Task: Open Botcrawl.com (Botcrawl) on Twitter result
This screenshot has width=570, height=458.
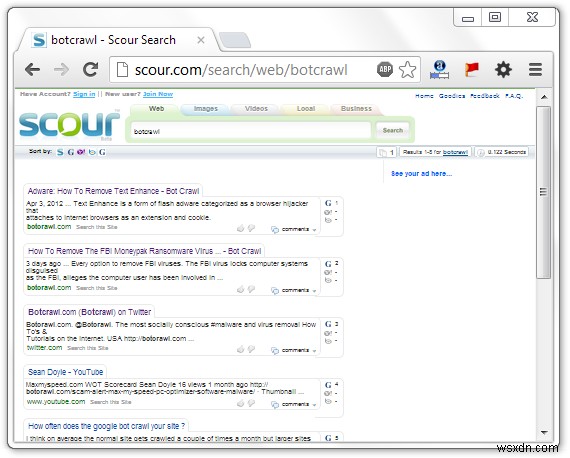Action: click(x=89, y=312)
